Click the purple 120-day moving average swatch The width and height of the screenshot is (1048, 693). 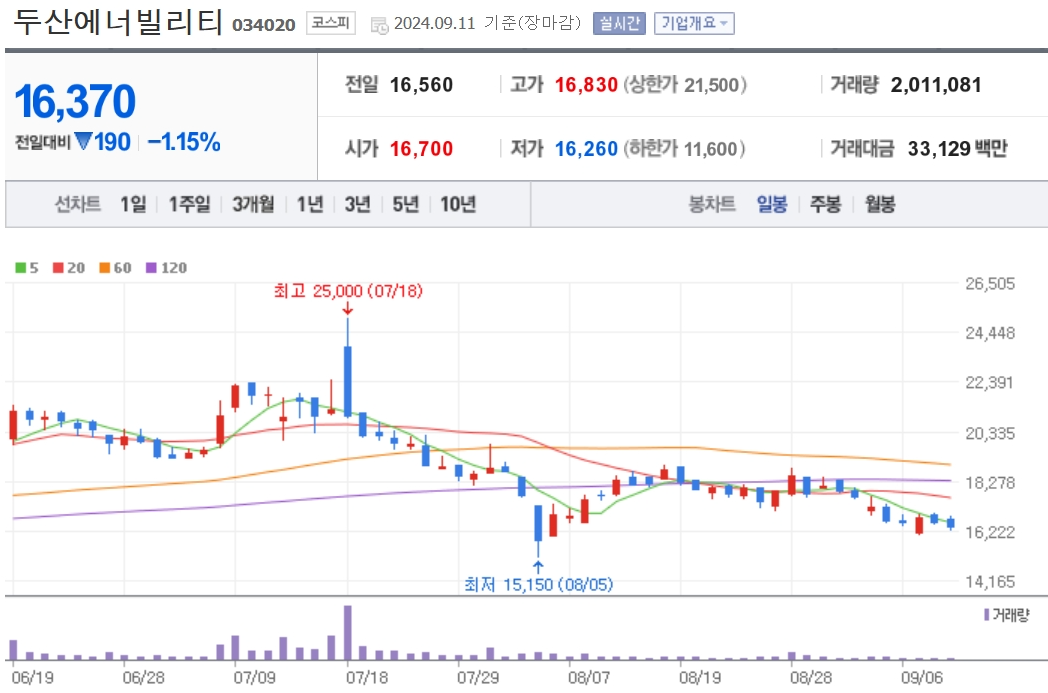click(x=151, y=268)
